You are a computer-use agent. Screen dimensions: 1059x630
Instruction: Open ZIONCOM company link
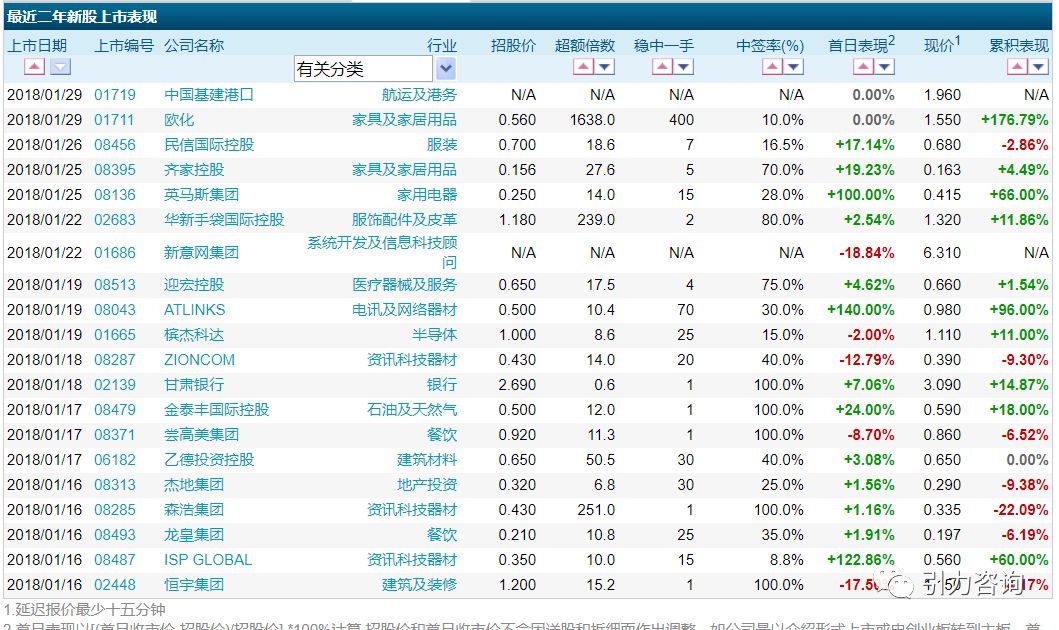(199, 359)
